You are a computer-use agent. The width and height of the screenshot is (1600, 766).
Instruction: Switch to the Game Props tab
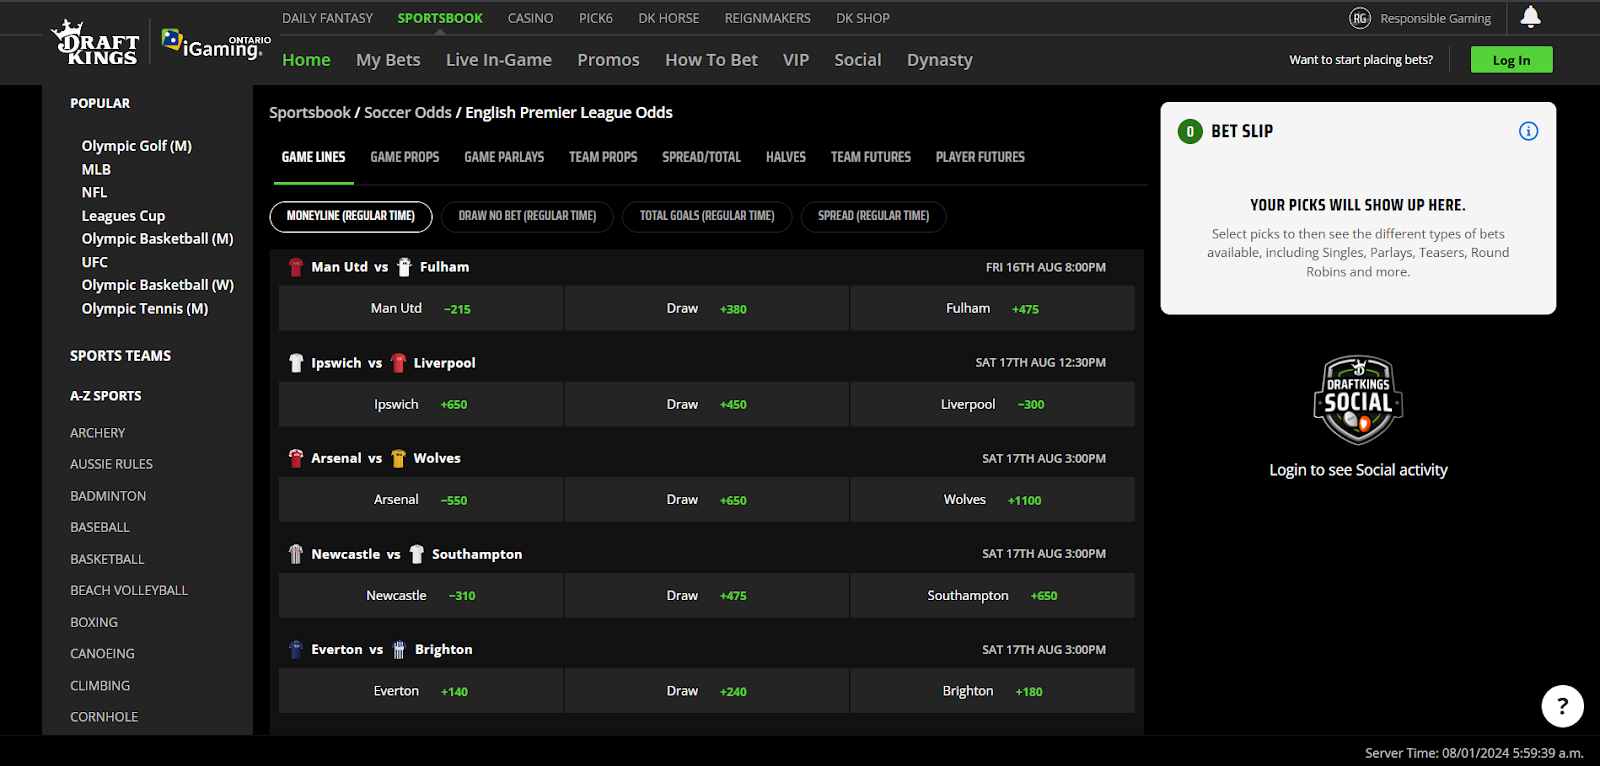(x=405, y=157)
